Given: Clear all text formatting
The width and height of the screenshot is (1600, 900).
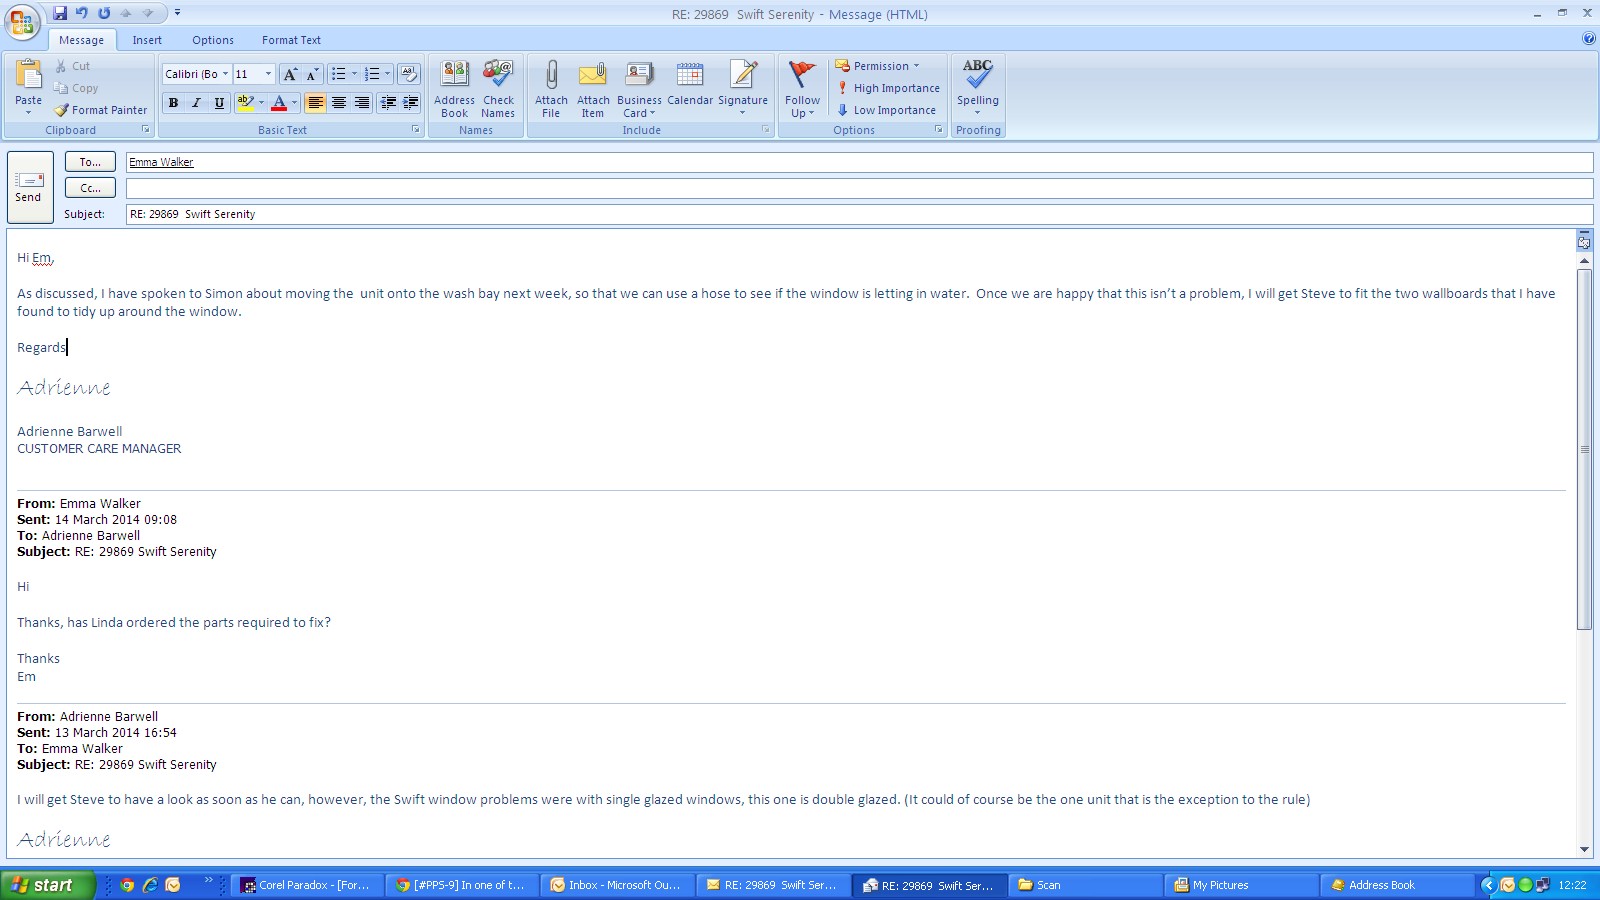Looking at the screenshot, I should click(408, 74).
